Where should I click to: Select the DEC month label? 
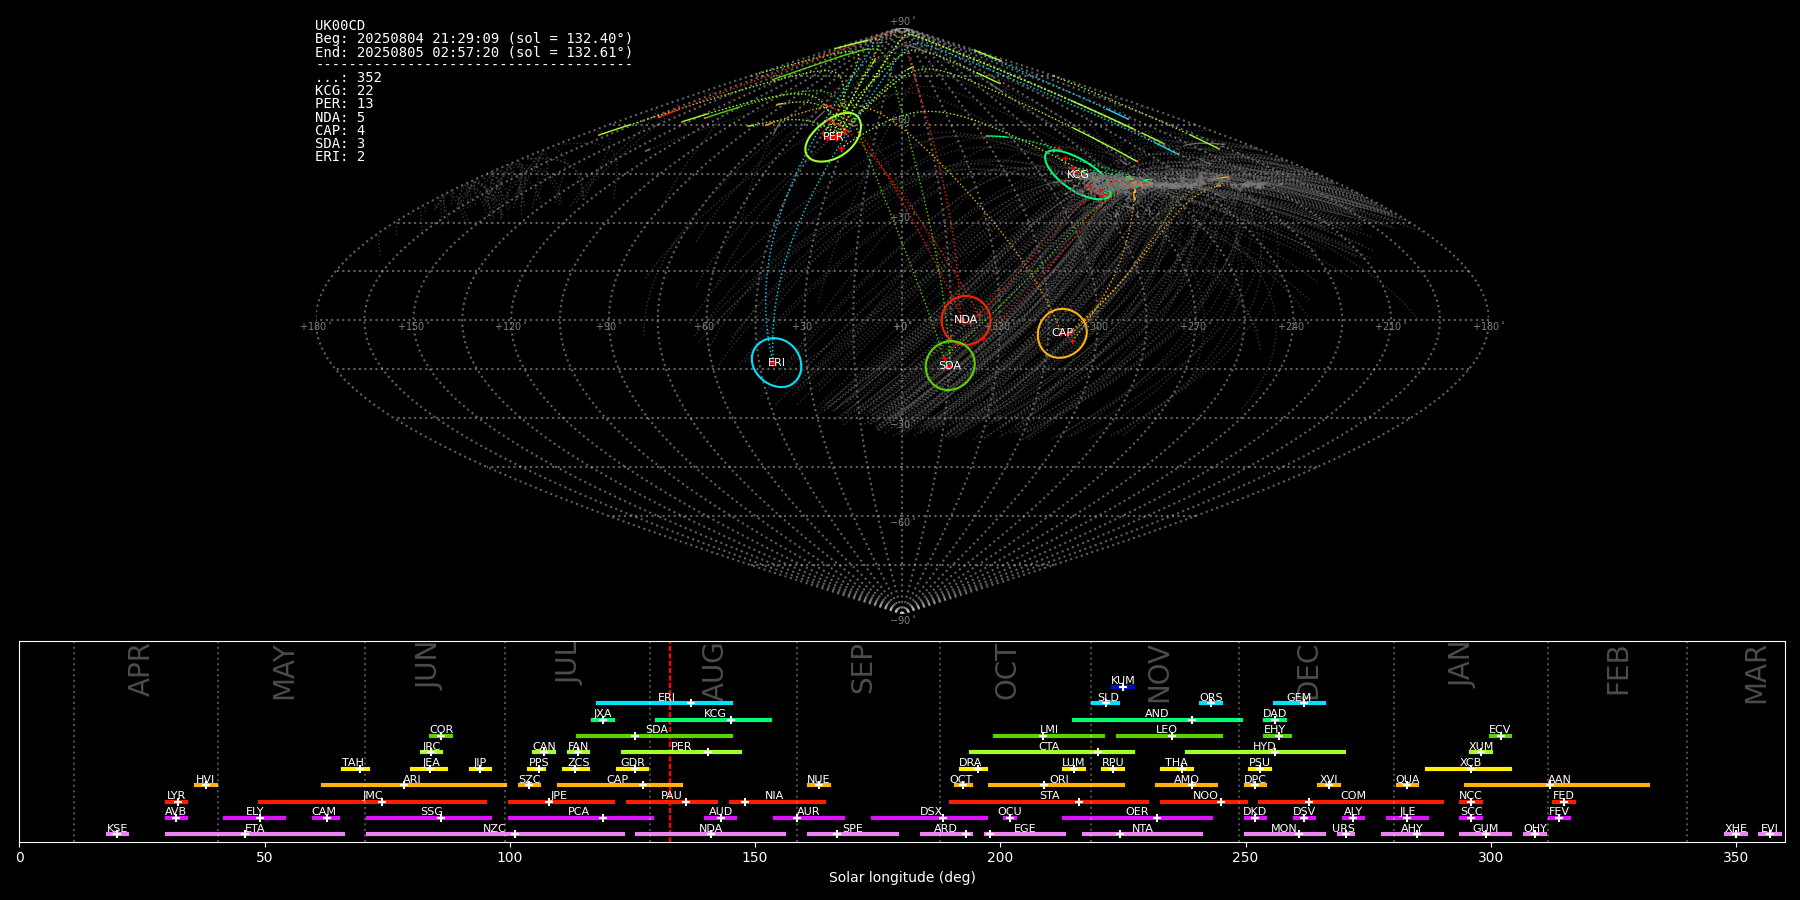(1308, 672)
